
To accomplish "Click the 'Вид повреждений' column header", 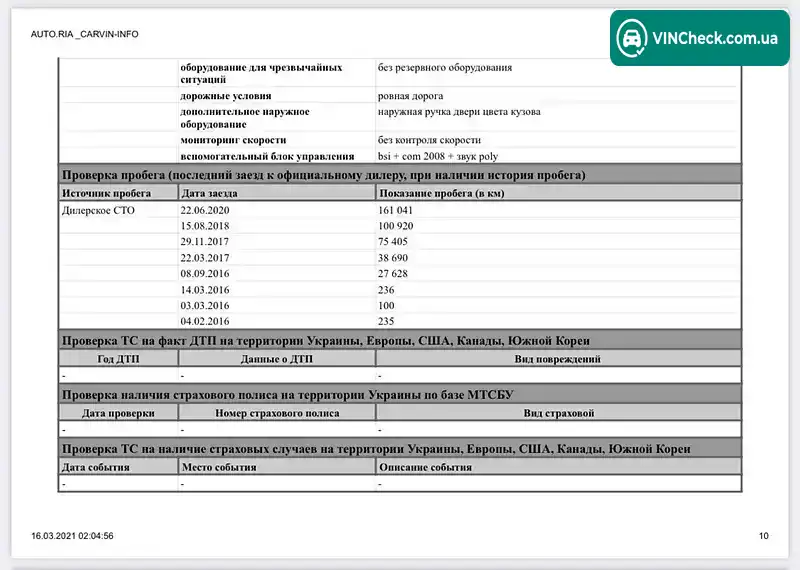I will pos(558,359).
